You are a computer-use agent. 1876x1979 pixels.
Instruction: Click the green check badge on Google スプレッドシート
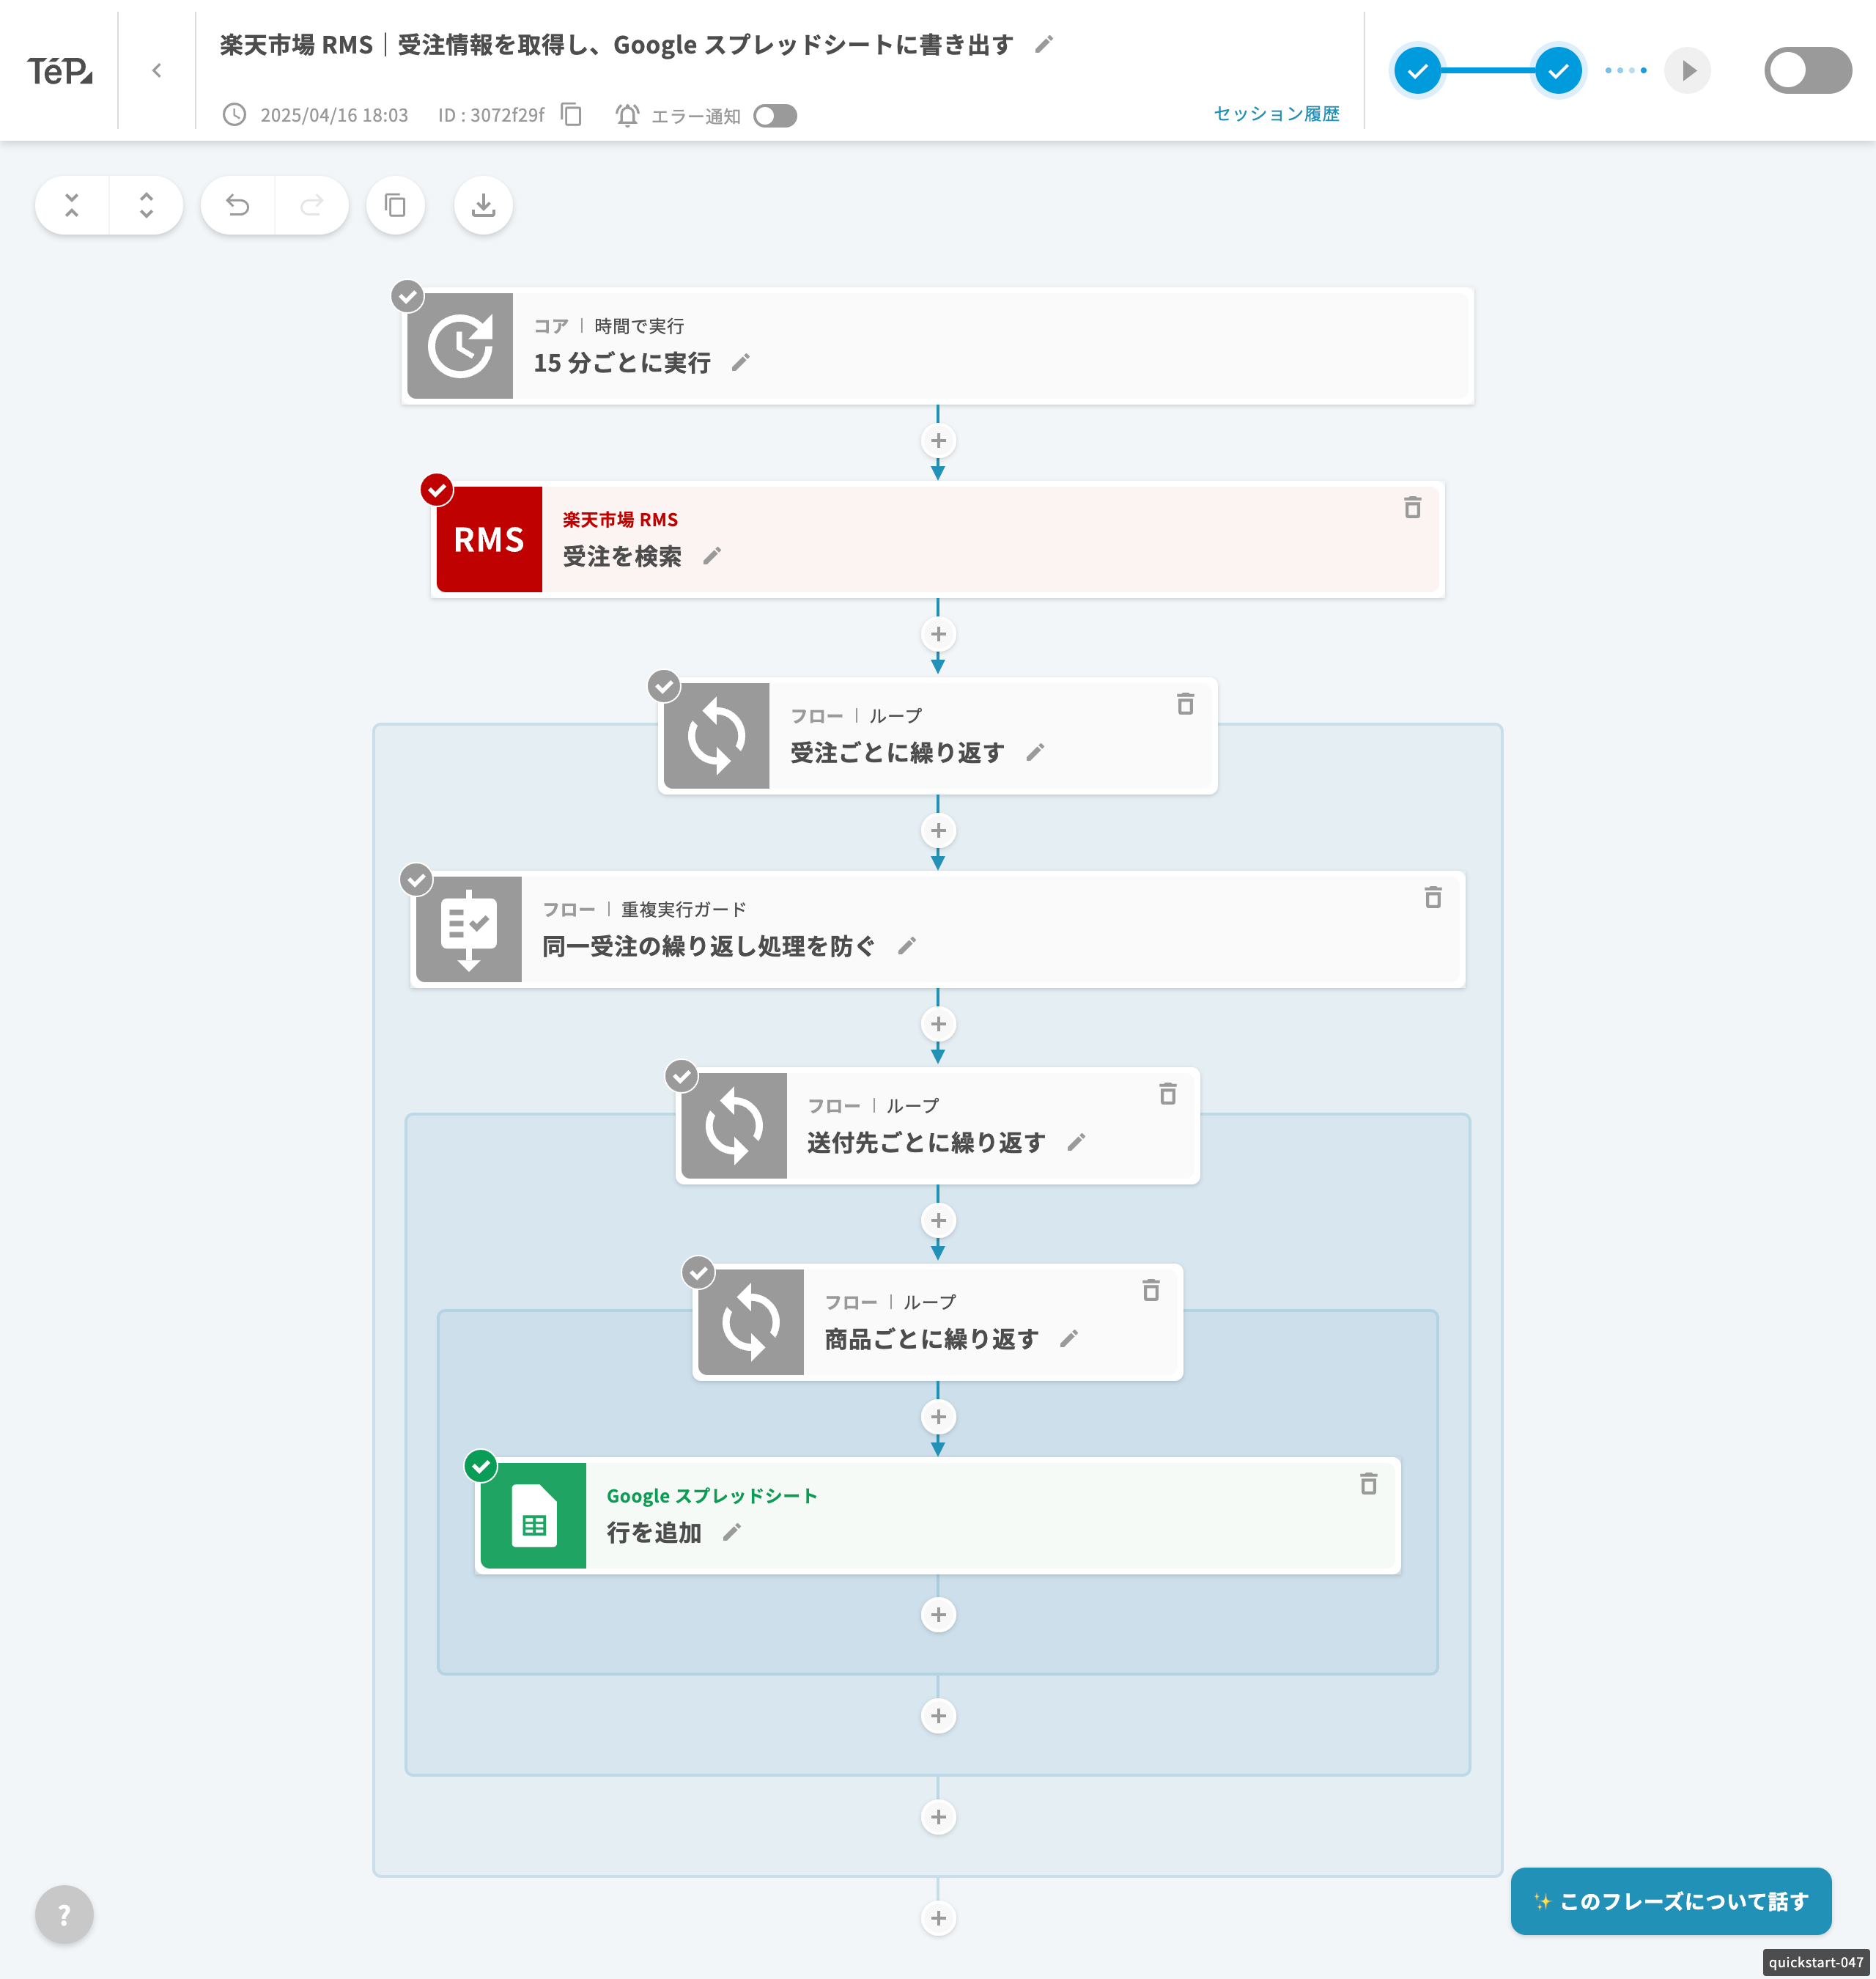(x=481, y=1466)
